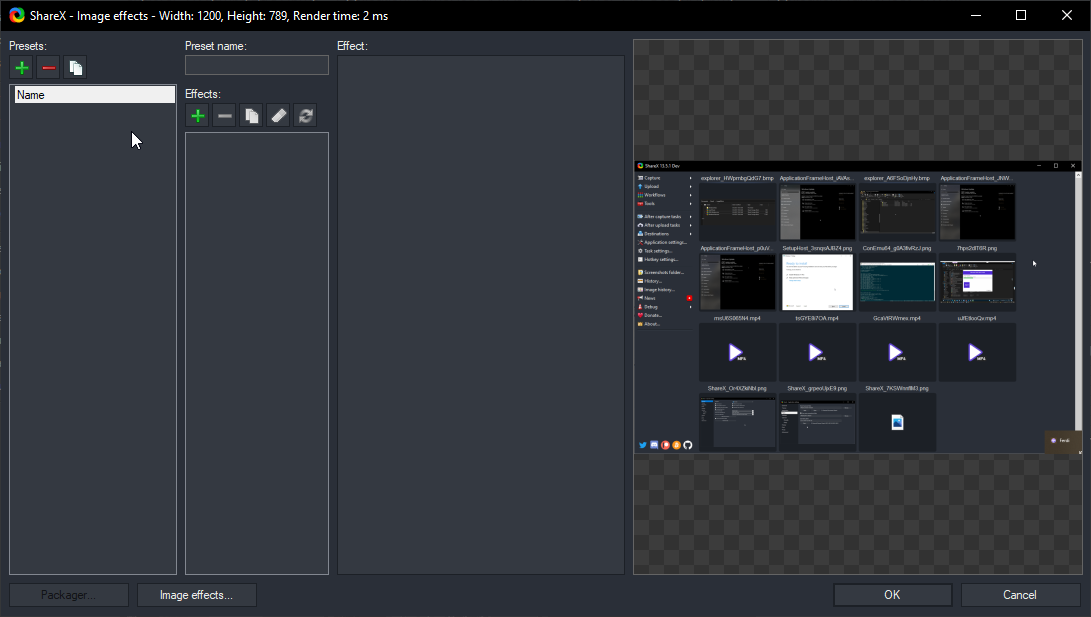The width and height of the screenshot is (1091, 617).
Task: Click the ShareX logo in title bar
Action: pos(17,15)
